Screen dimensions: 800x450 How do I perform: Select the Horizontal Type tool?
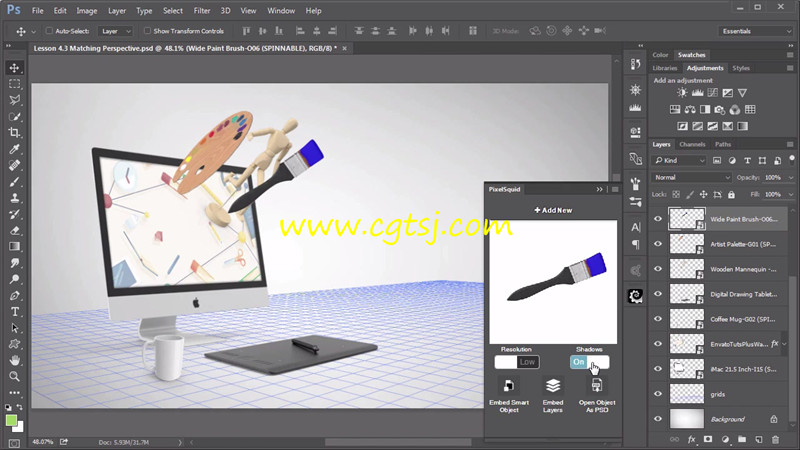coord(14,312)
